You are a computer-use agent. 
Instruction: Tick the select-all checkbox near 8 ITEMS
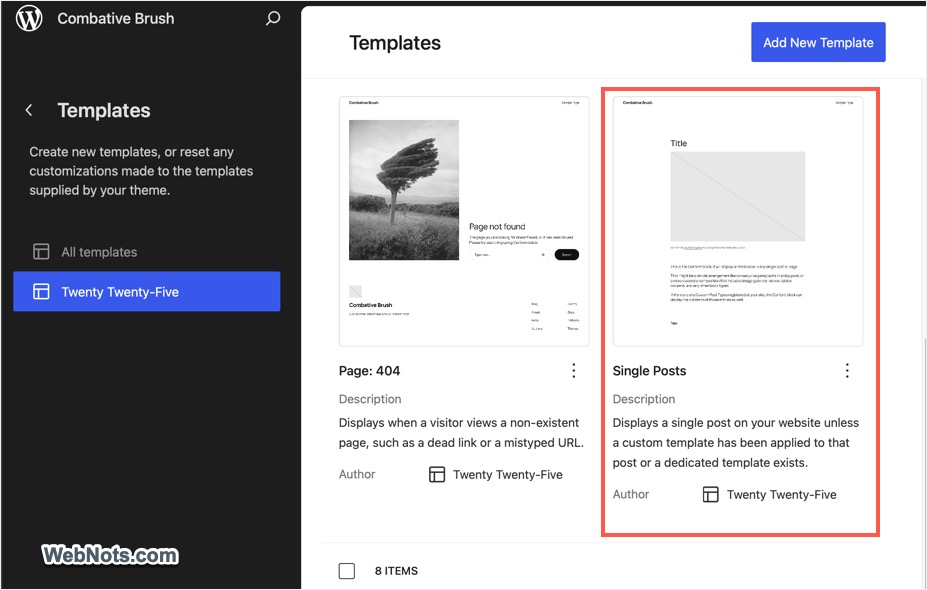(347, 571)
